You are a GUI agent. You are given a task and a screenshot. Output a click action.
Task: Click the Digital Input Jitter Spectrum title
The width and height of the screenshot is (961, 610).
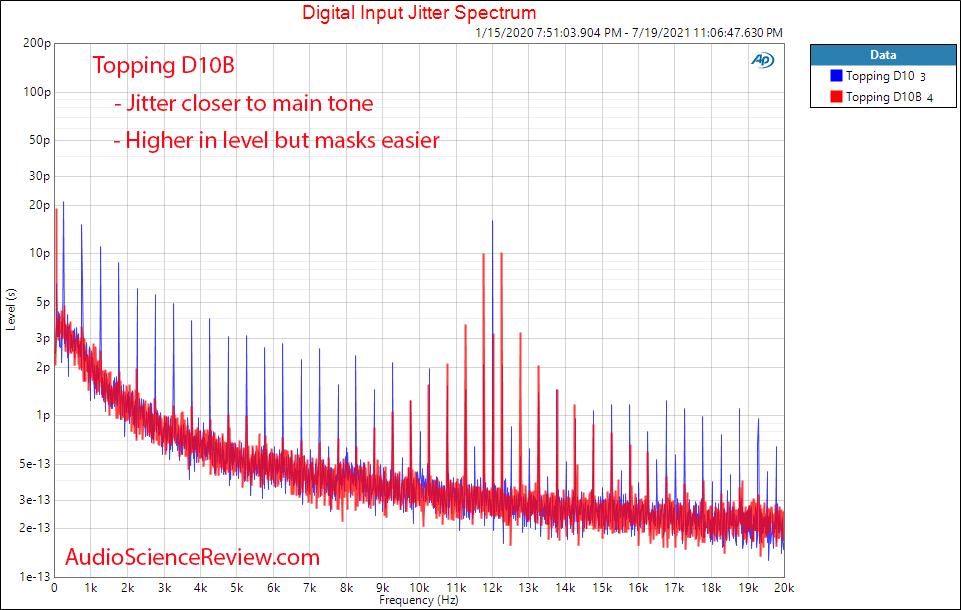[419, 12]
